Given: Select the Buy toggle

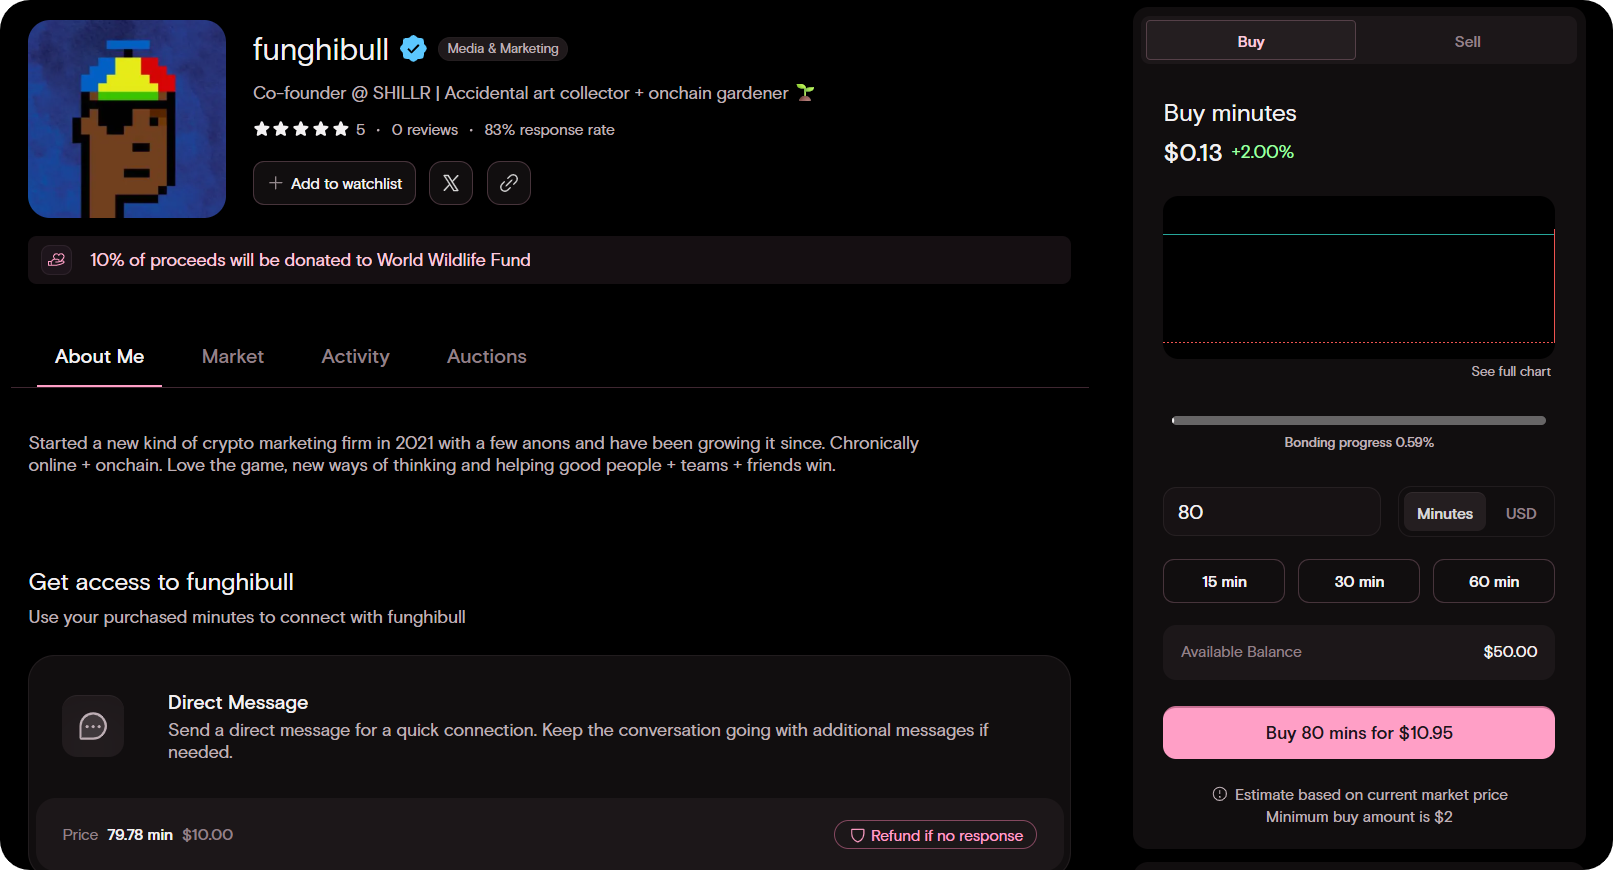Looking at the screenshot, I should point(1250,41).
